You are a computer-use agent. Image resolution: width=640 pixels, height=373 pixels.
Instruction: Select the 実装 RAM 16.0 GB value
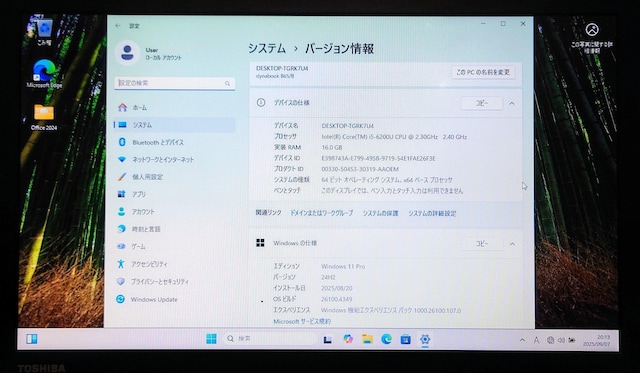pyautogui.click(x=332, y=147)
